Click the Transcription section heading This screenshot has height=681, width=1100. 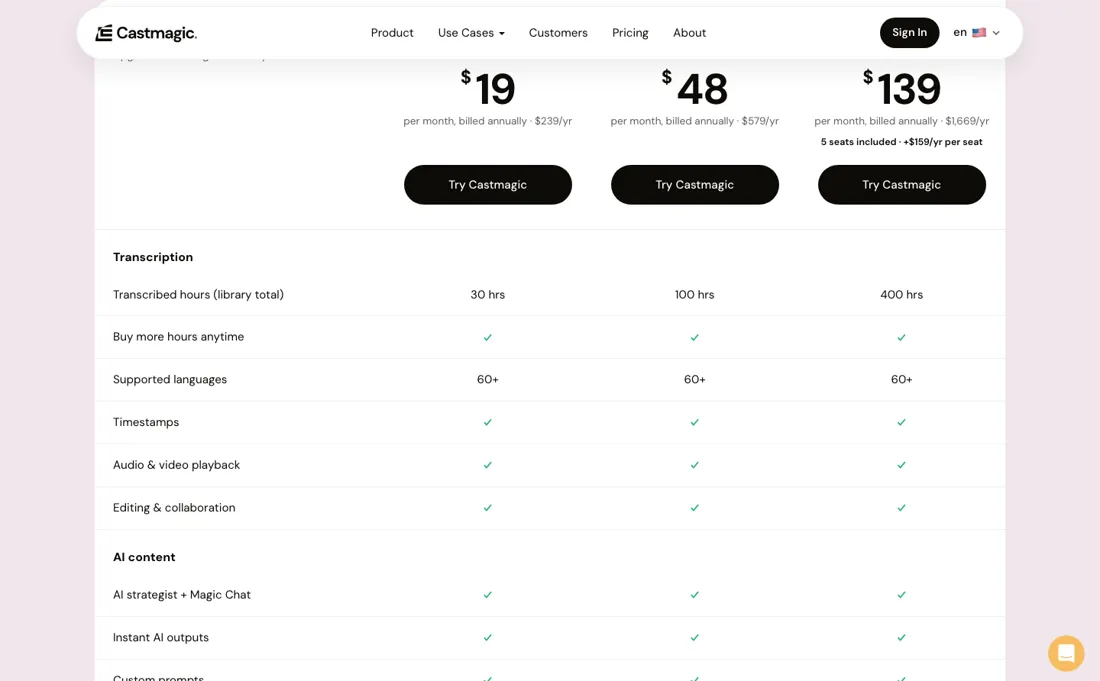pos(153,257)
